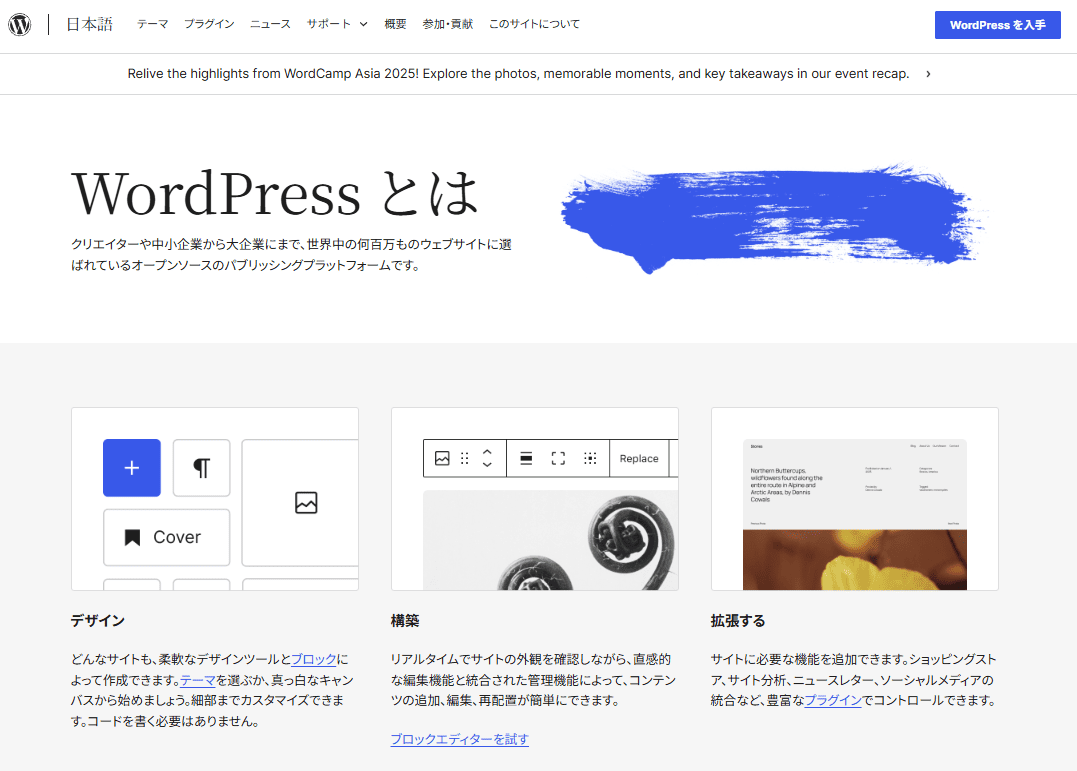Open the プラグイン link in extend paragraph

coord(833,701)
